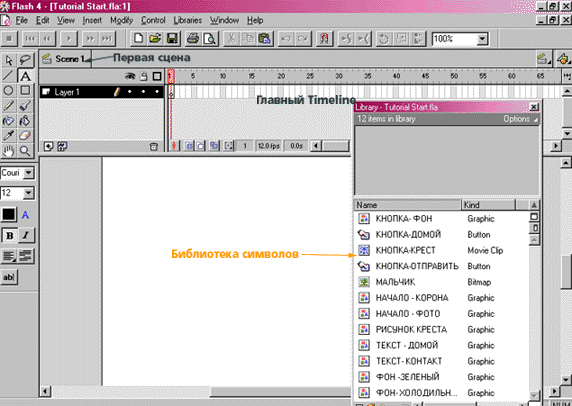Sort library by Name column header

[x=407, y=205]
